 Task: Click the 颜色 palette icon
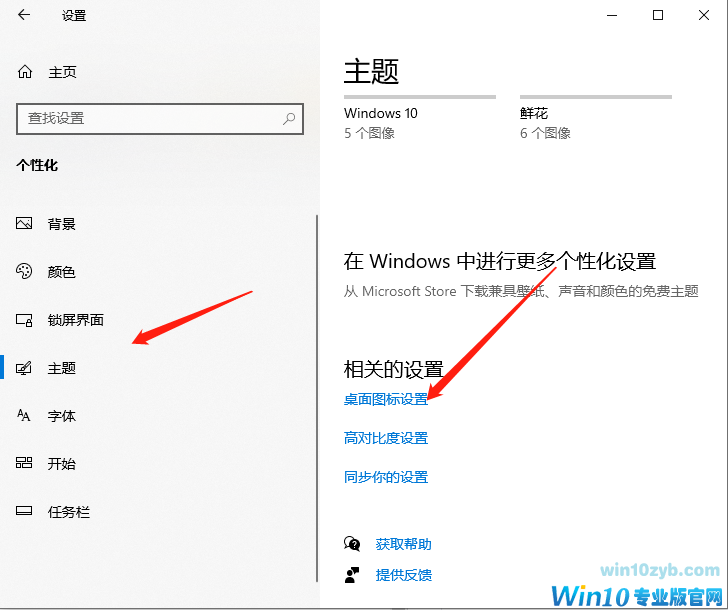[24, 271]
